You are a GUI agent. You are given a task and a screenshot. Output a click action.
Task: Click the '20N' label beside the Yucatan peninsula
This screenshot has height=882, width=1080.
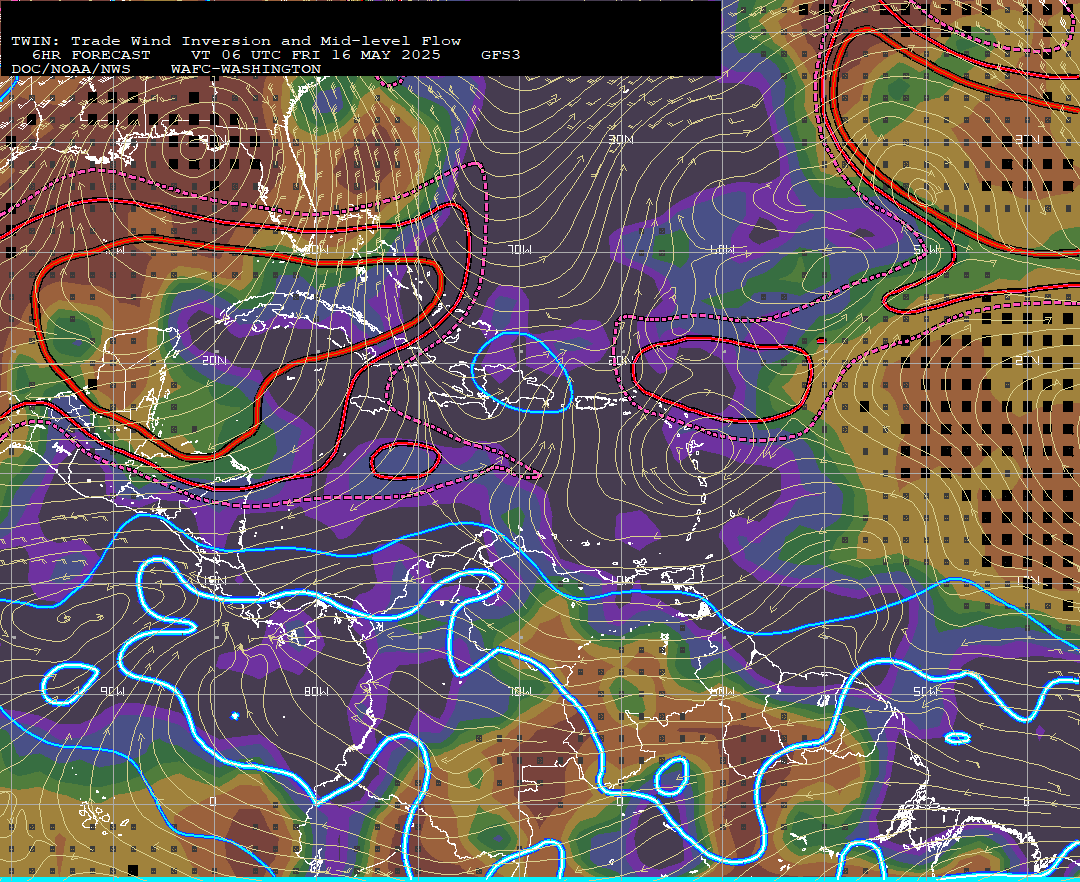[x=214, y=360]
